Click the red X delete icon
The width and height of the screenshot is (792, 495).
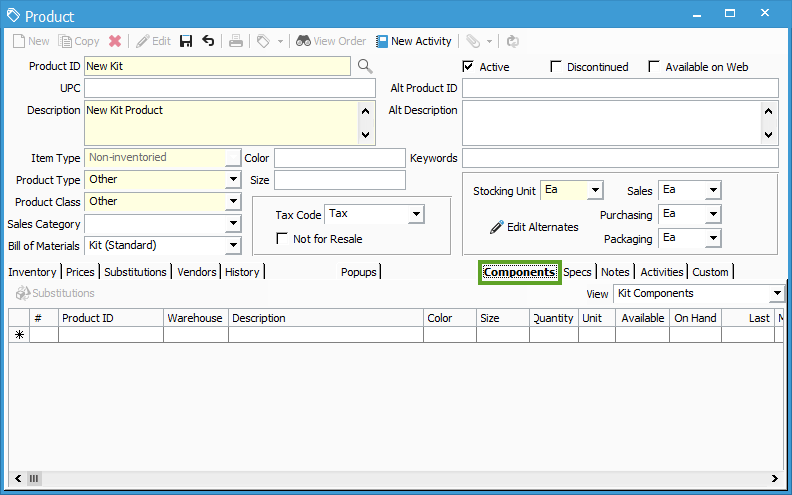click(x=115, y=41)
